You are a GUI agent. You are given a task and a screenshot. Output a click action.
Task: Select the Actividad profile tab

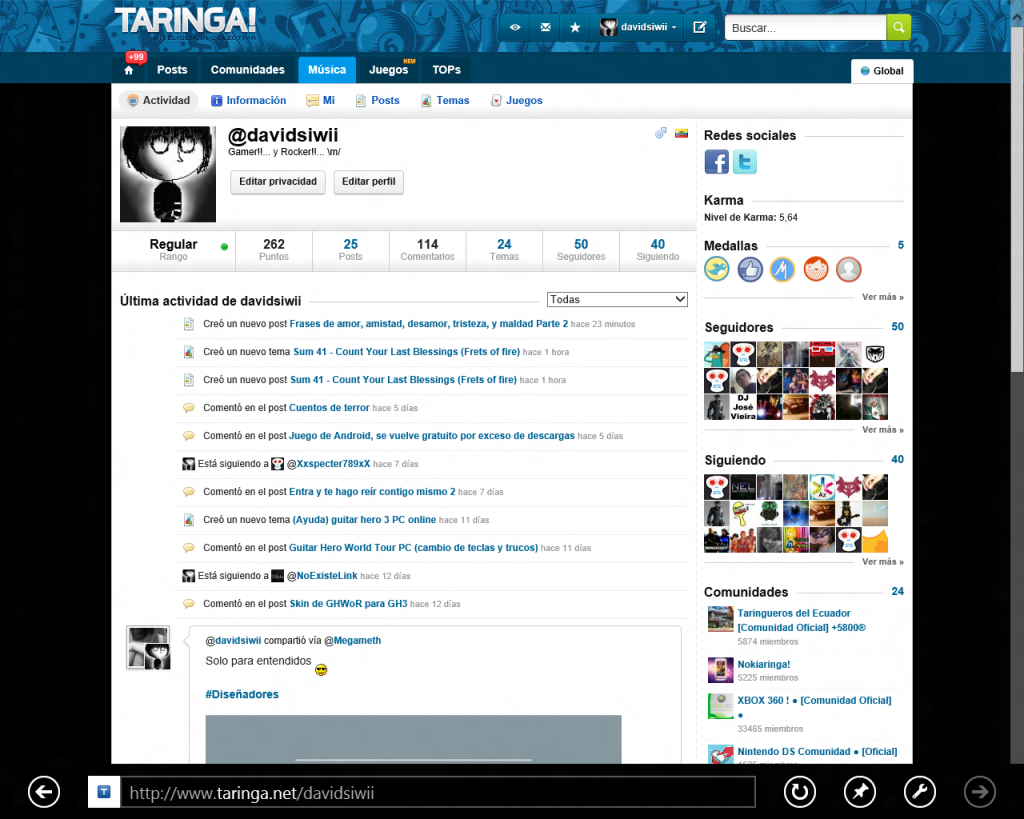[x=159, y=100]
